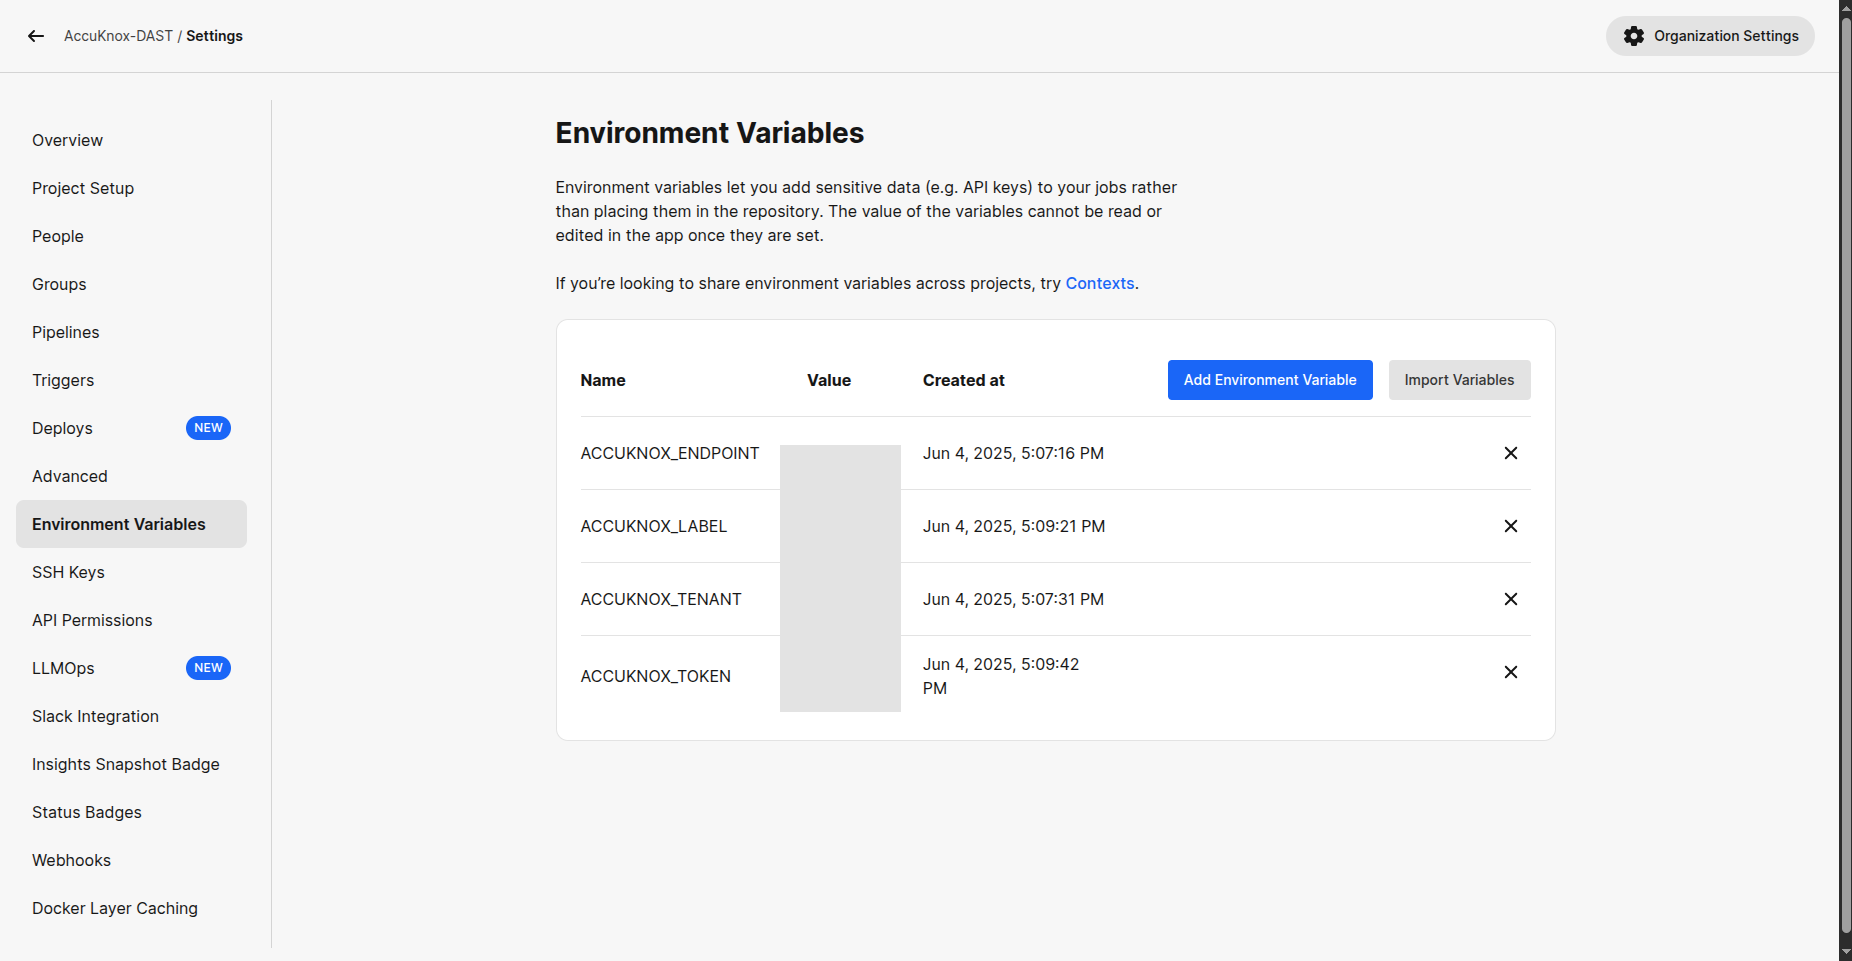The width and height of the screenshot is (1852, 961).
Task: Click the Value column header
Action: point(829,380)
